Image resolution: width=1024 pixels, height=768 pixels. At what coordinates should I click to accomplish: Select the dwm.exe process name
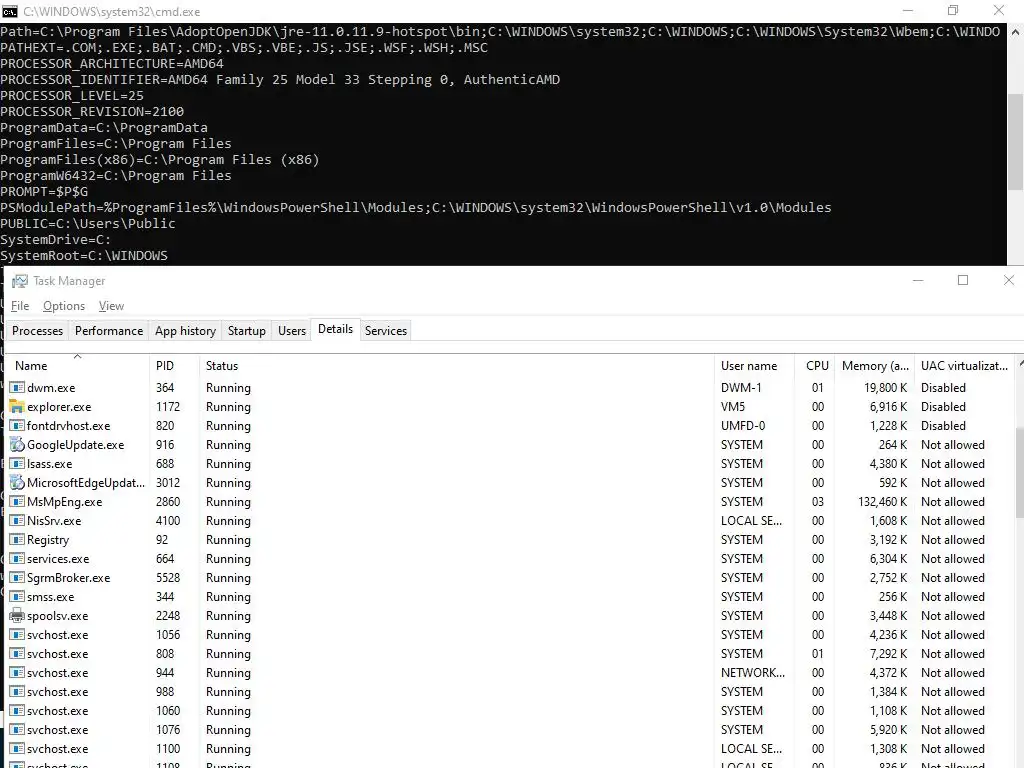coord(51,387)
